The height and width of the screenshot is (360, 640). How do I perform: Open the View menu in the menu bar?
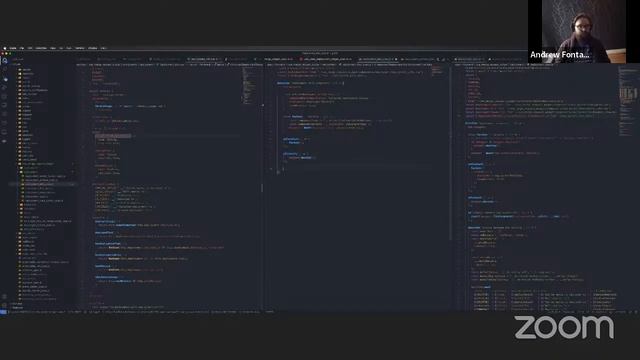tap(53, 48)
